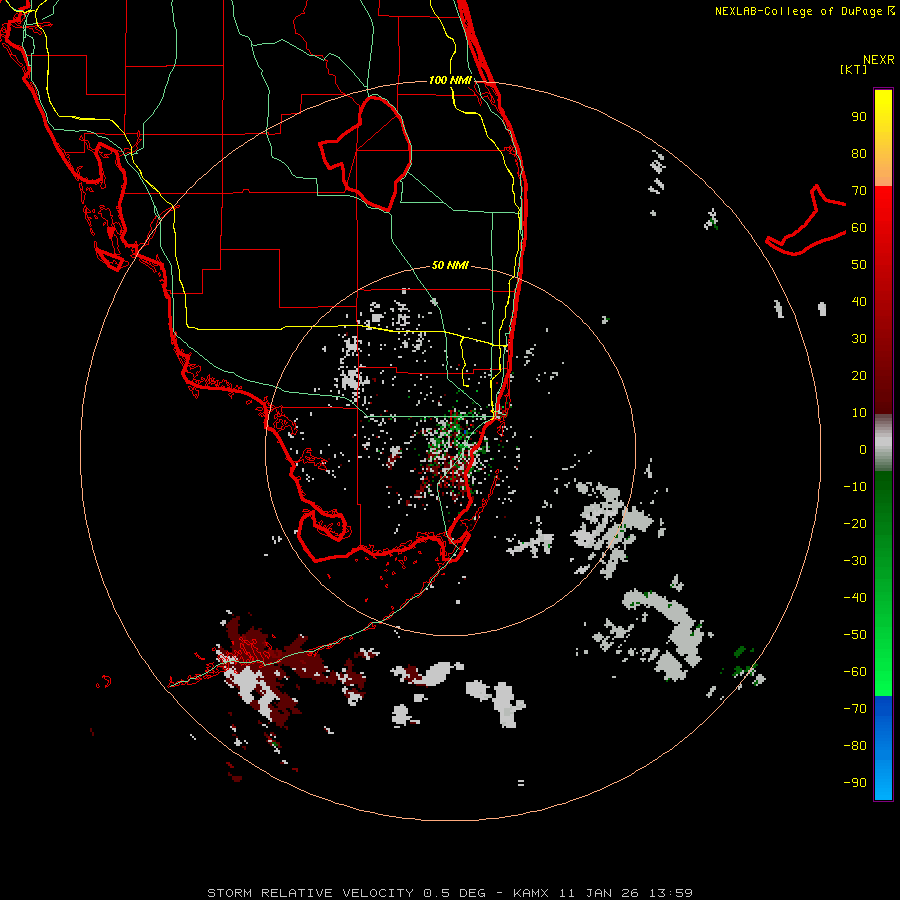This screenshot has width=900, height=900.
Task: Click the 30 value on the velocity scale
Action: pyautogui.click(x=859, y=339)
